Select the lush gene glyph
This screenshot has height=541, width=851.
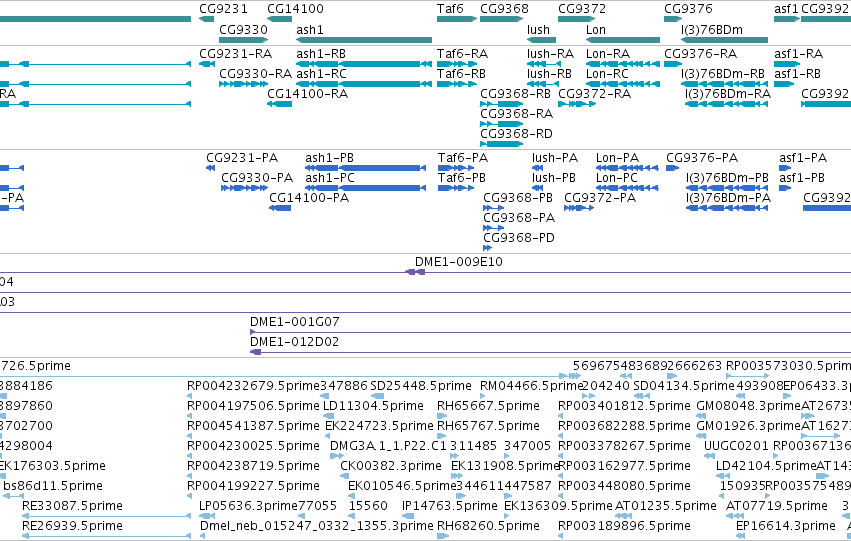pos(541,40)
